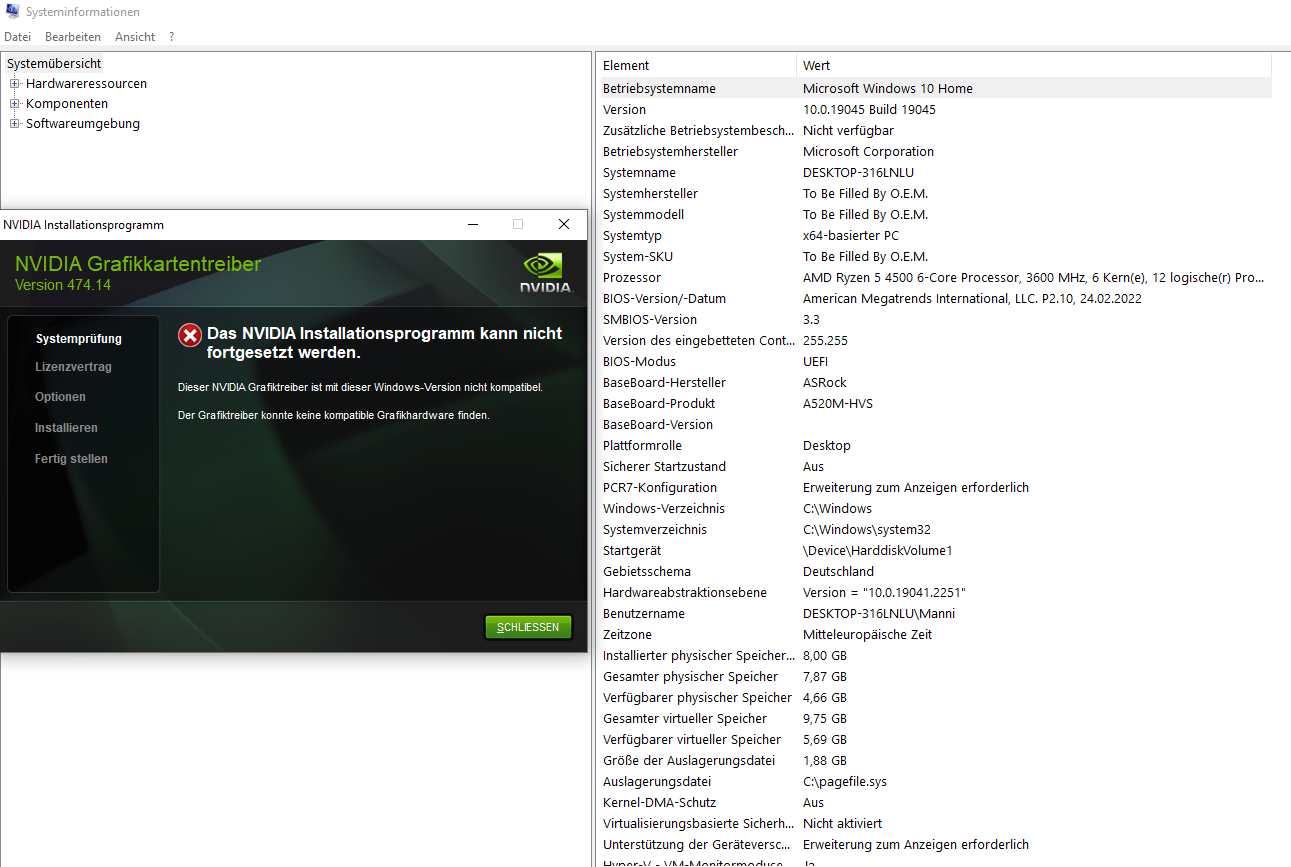Click the value DESKTOP-316LNLU\Manni
The image size is (1291, 867).
click(x=879, y=614)
